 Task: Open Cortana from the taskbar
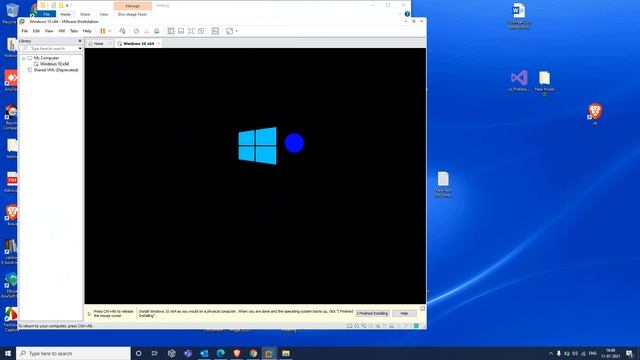point(138,353)
